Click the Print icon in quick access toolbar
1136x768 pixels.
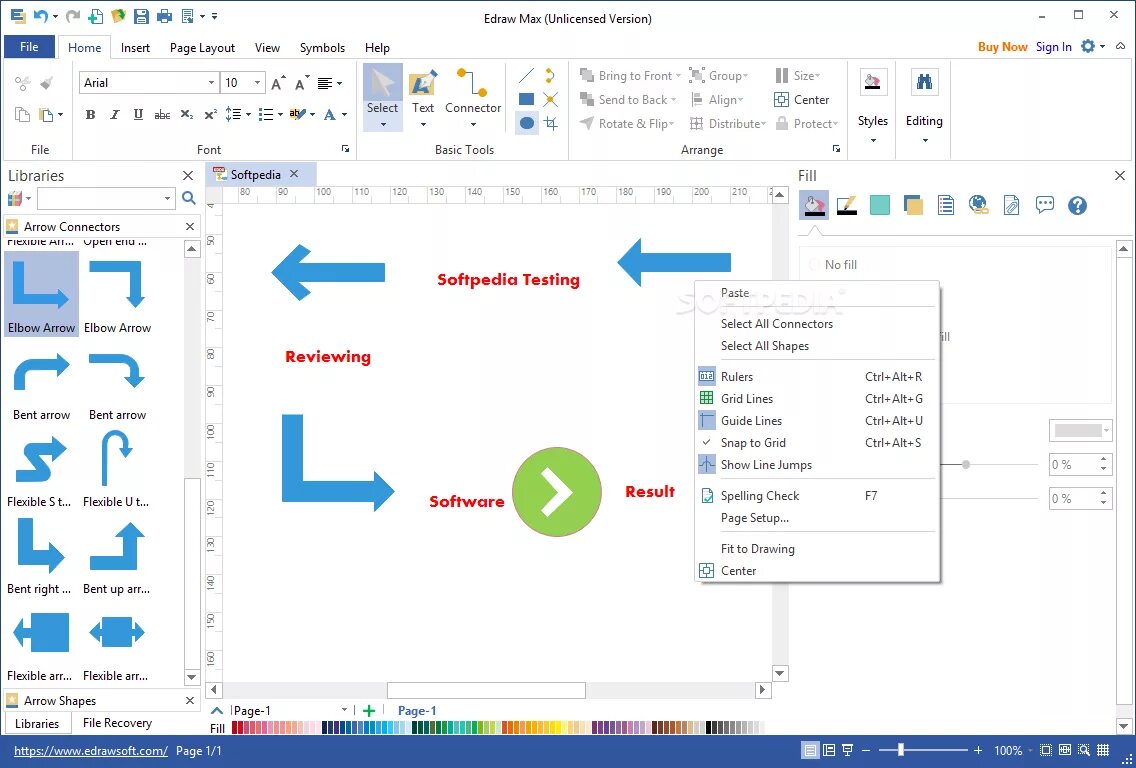click(164, 15)
